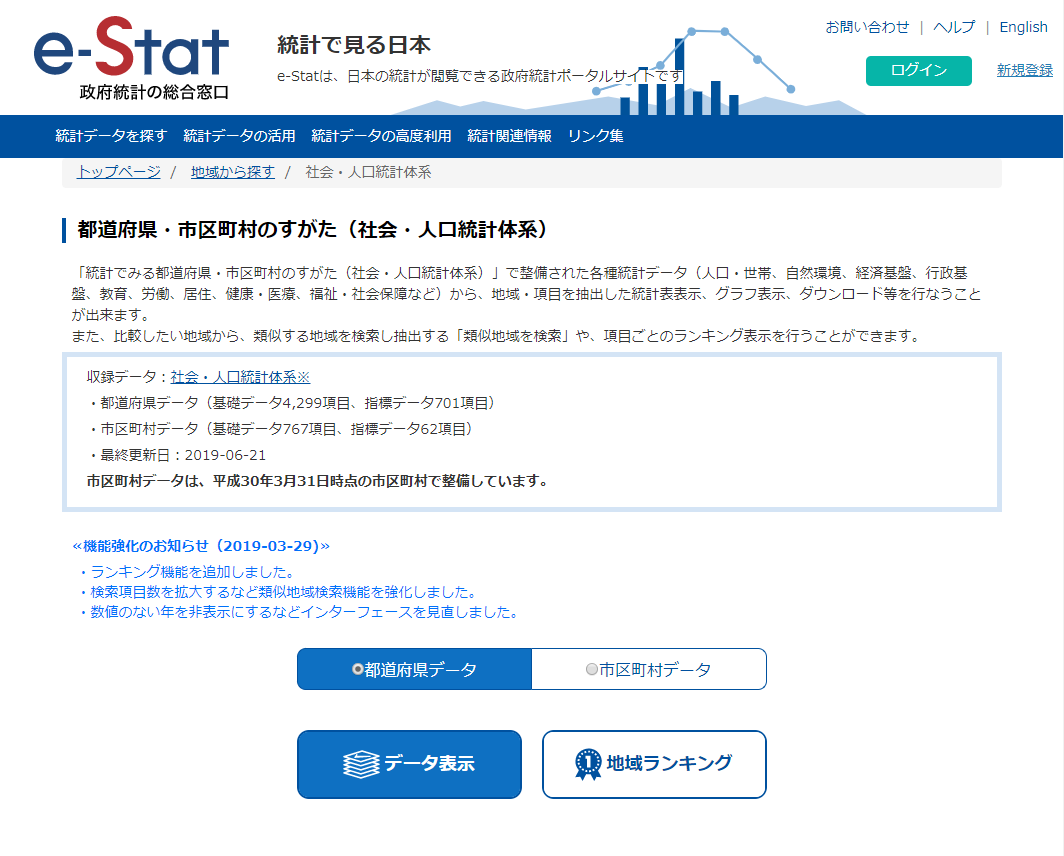Open the ヘルプ link
The image size is (1064, 856).
point(953,27)
